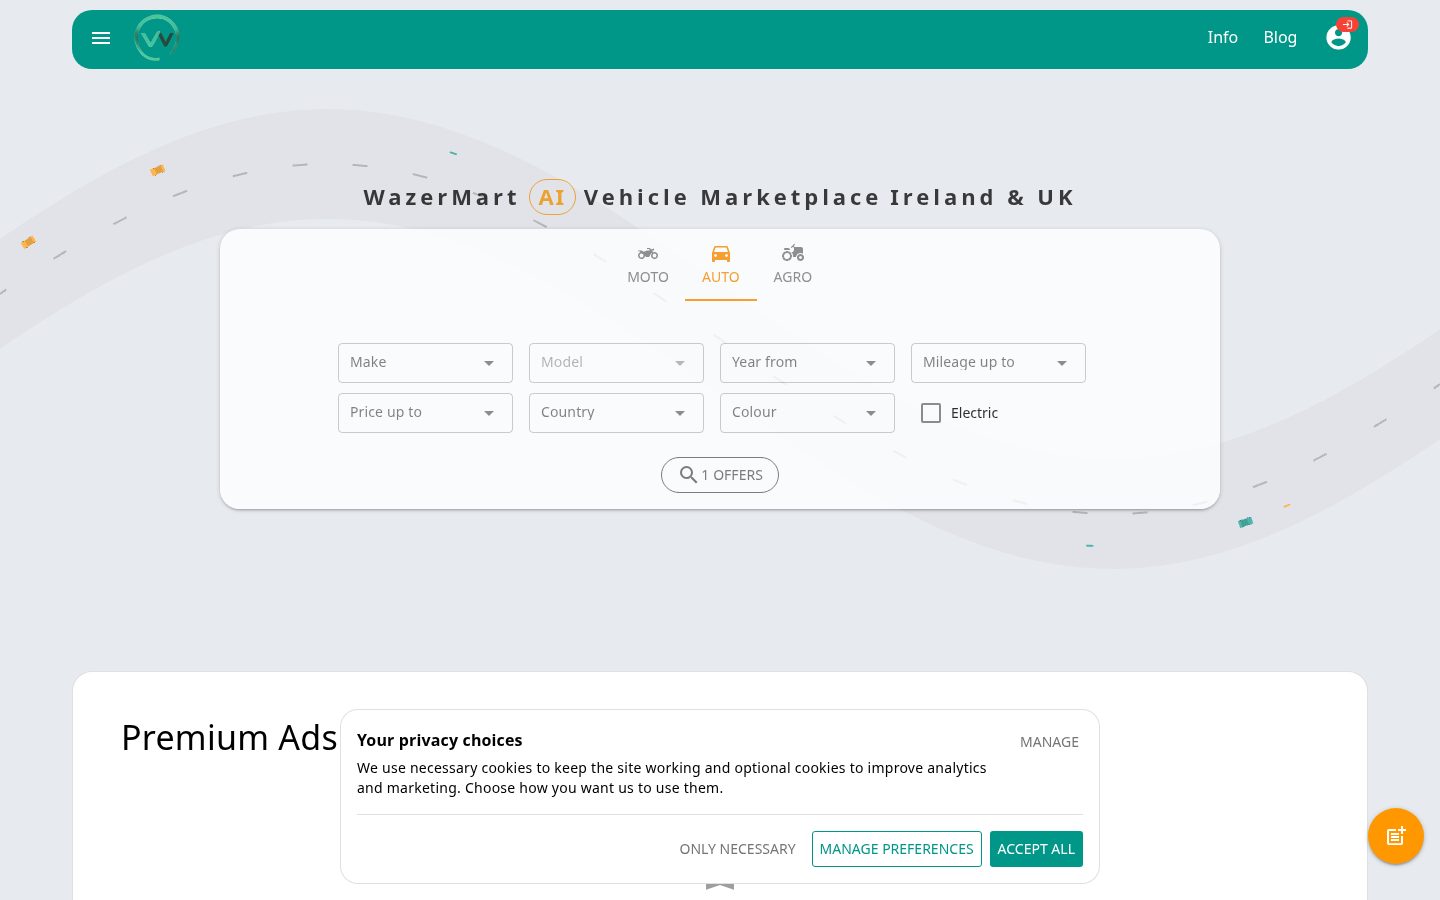This screenshot has height=900, width=1440.
Task: Click the 1 OFFERS search button
Action: point(720,475)
